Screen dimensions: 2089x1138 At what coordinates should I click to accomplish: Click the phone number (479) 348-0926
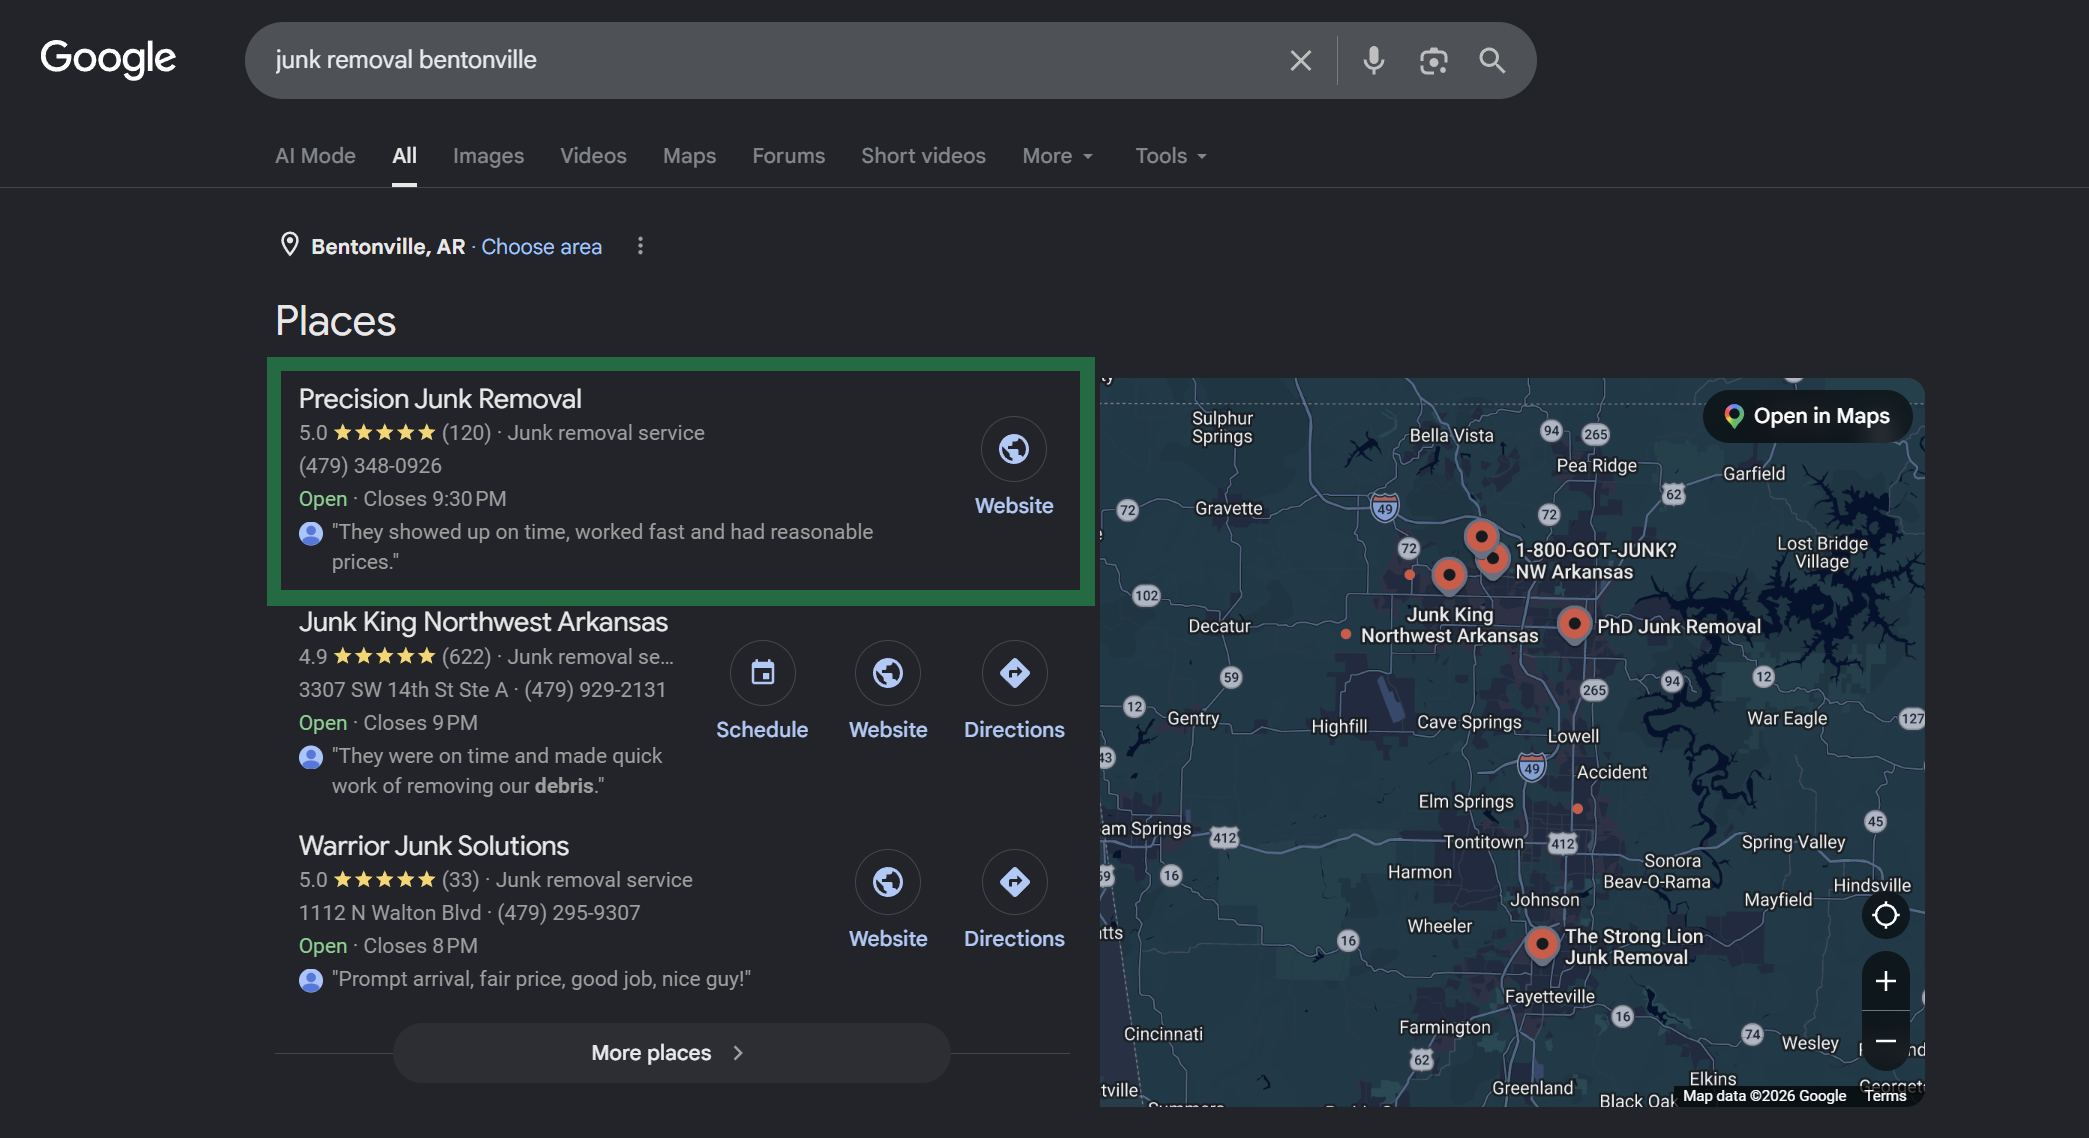[x=370, y=466]
